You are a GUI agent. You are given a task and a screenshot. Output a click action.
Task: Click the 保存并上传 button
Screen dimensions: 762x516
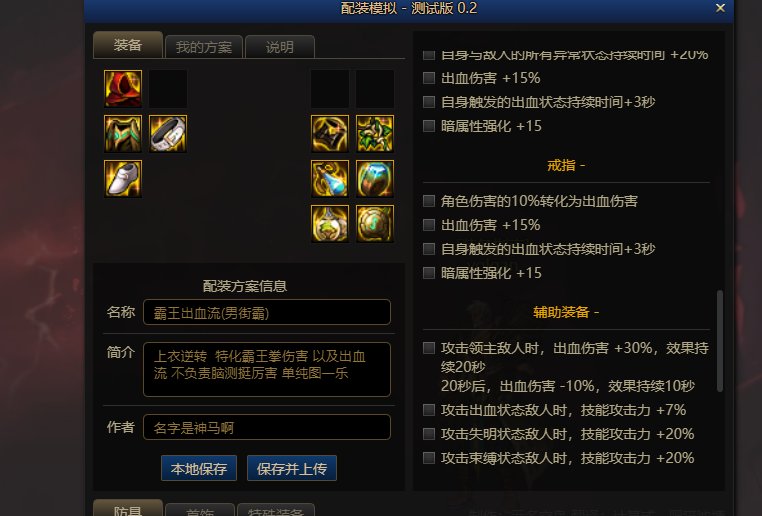[292, 468]
